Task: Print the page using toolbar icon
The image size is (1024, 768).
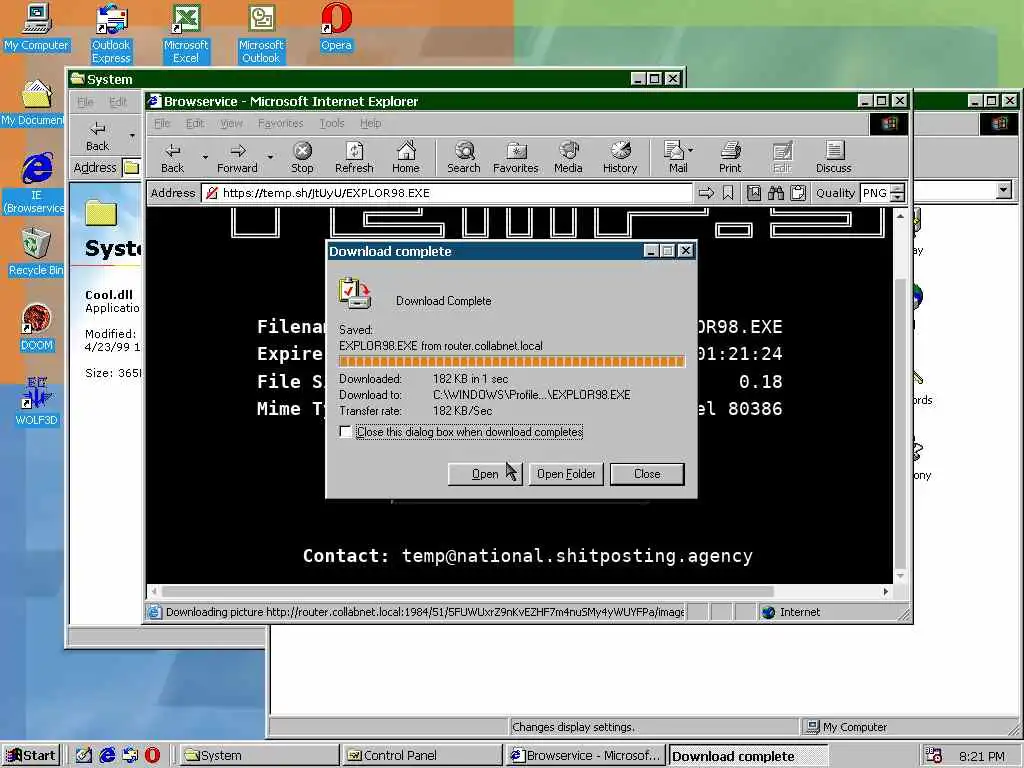Action: tap(730, 157)
